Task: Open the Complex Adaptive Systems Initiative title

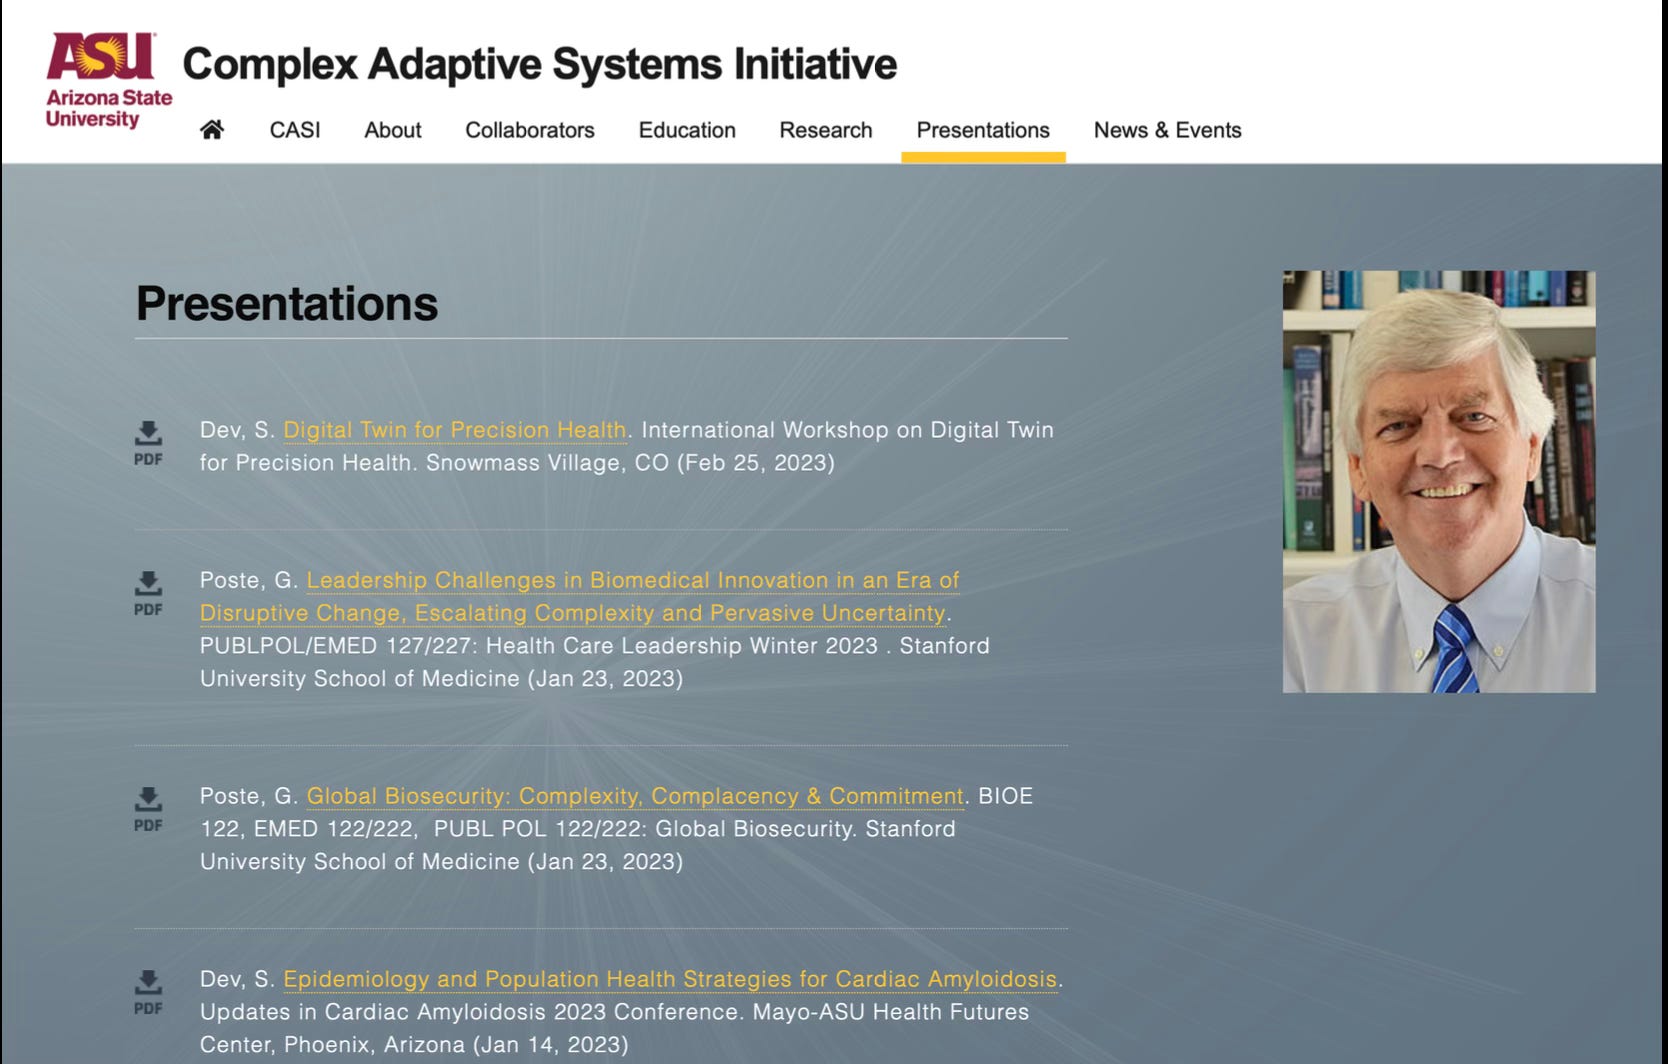Action: (540, 64)
